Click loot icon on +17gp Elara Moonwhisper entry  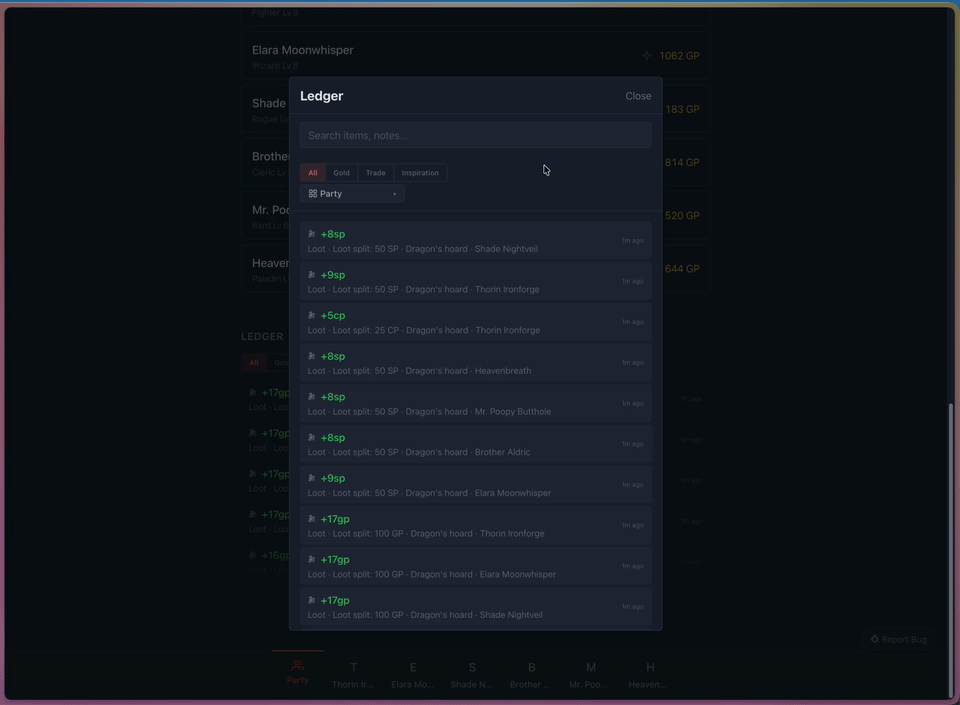pyautogui.click(x=312, y=559)
